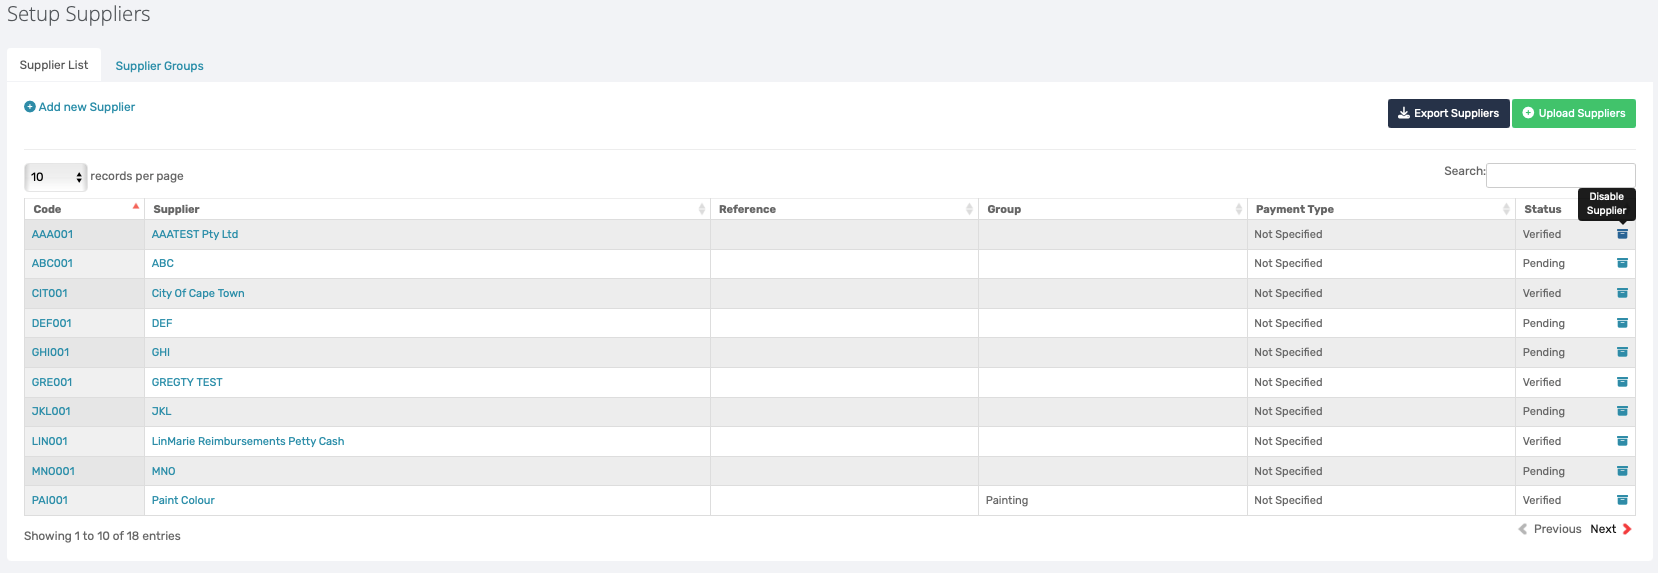Focus the Search input field
The width and height of the screenshot is (1658, 573).
click(1561, 175)
